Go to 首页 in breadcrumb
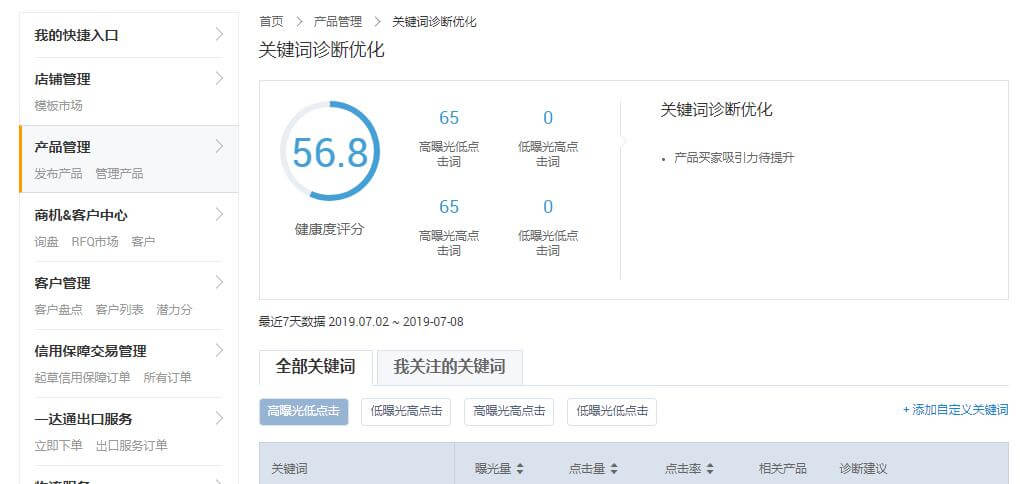 tap(270, 21)
